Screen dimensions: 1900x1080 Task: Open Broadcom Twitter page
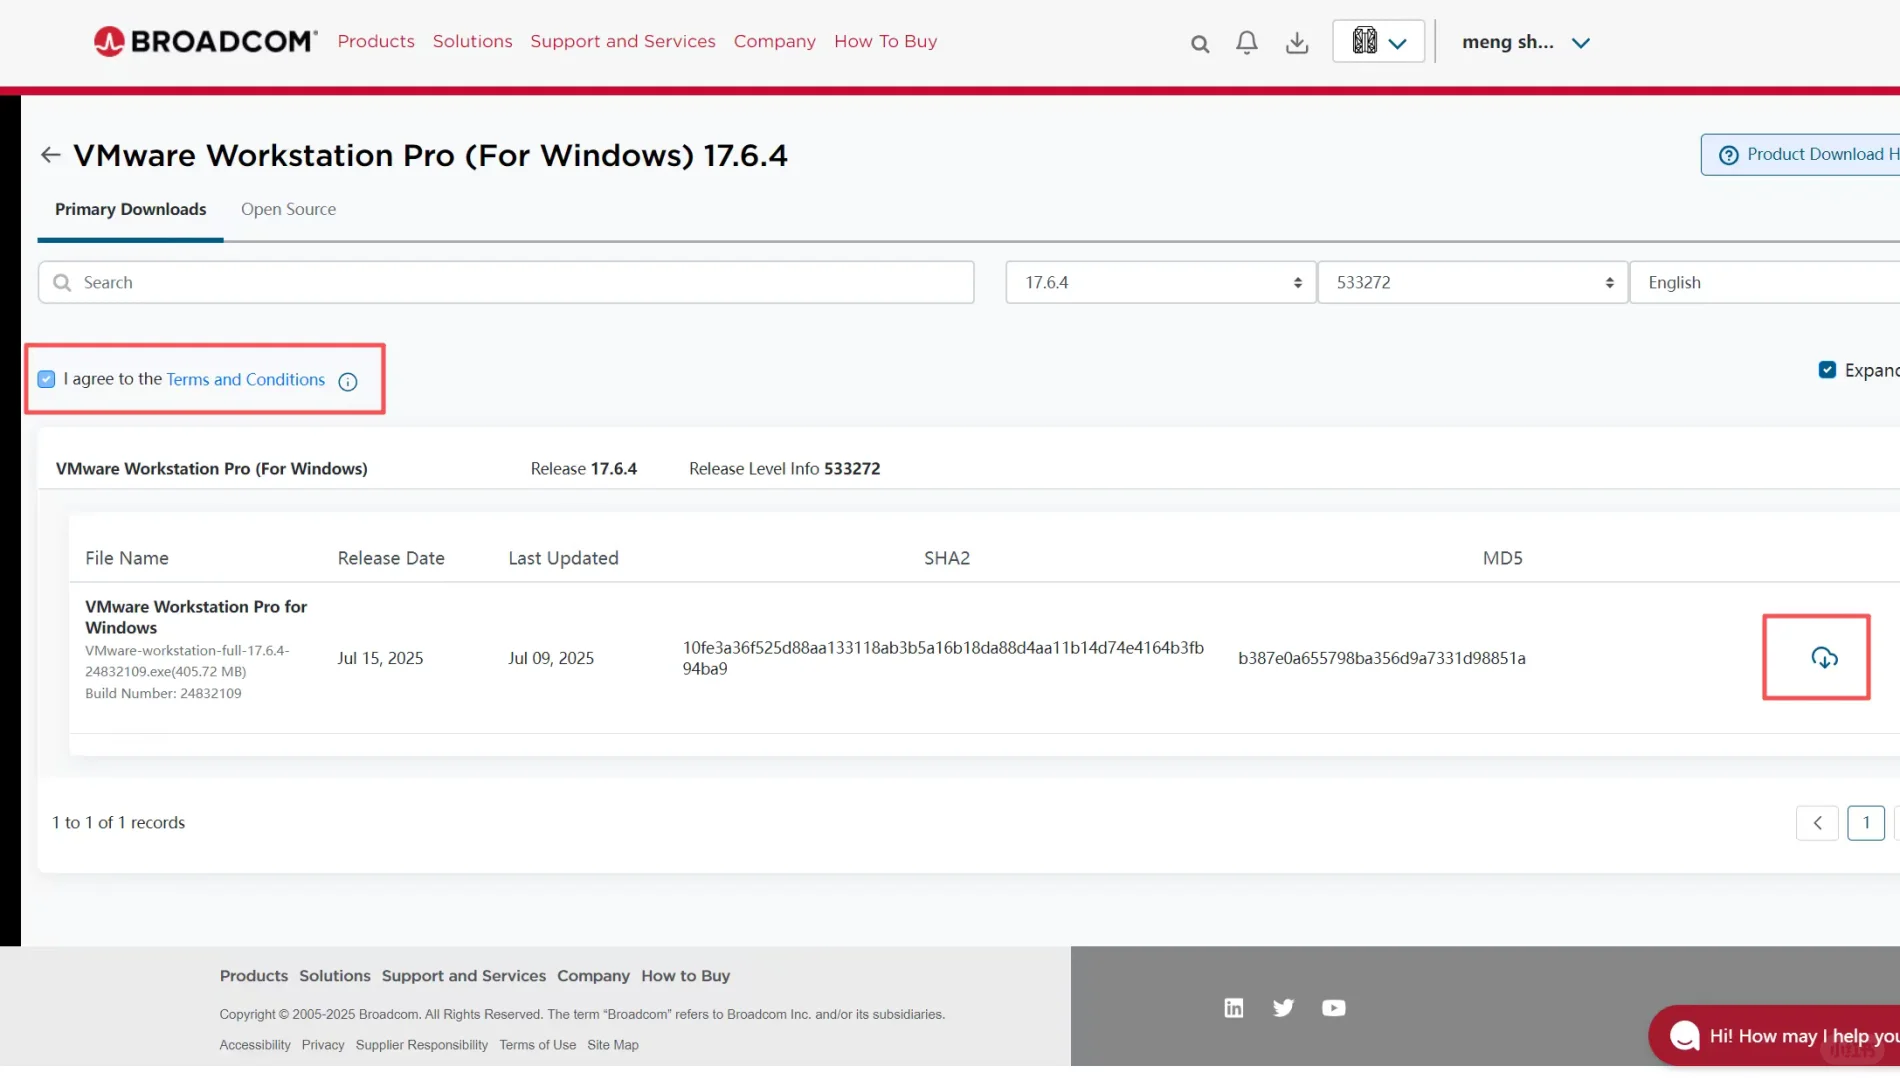(x=1284, y=1008)
